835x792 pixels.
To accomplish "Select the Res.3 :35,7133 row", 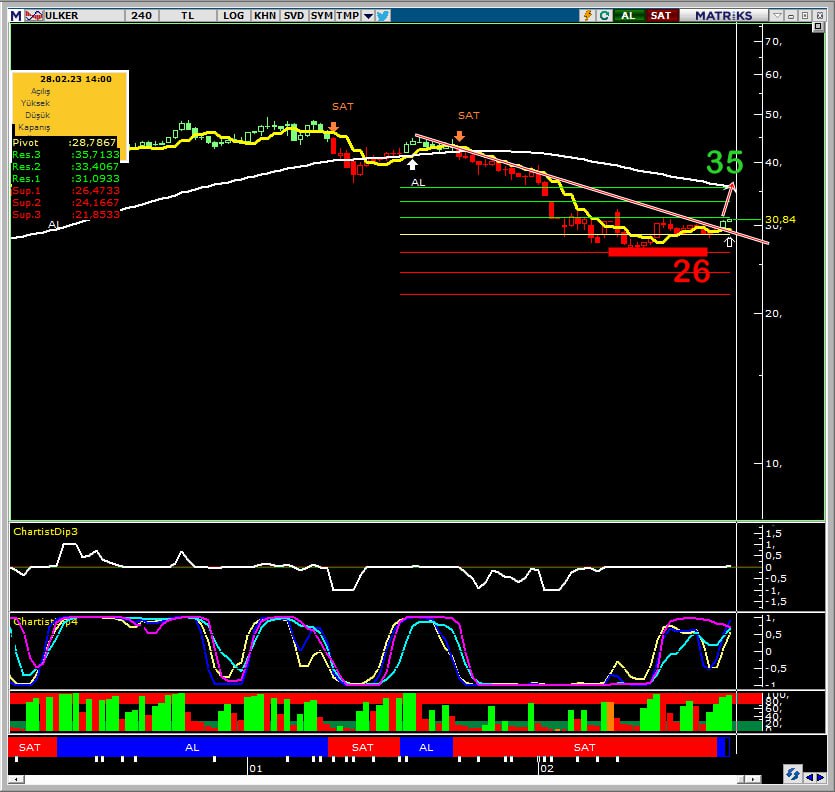I will [x=66, y=154].
